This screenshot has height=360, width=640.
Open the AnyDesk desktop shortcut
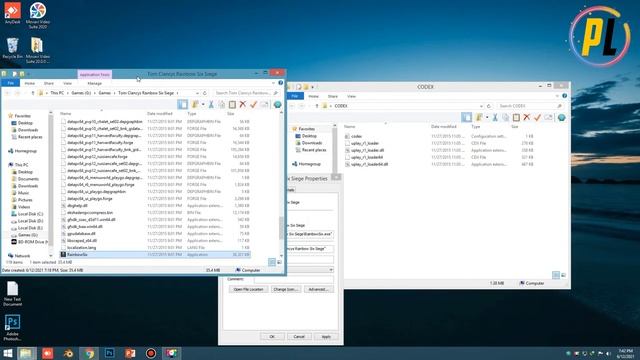click(x=12, y=13)
